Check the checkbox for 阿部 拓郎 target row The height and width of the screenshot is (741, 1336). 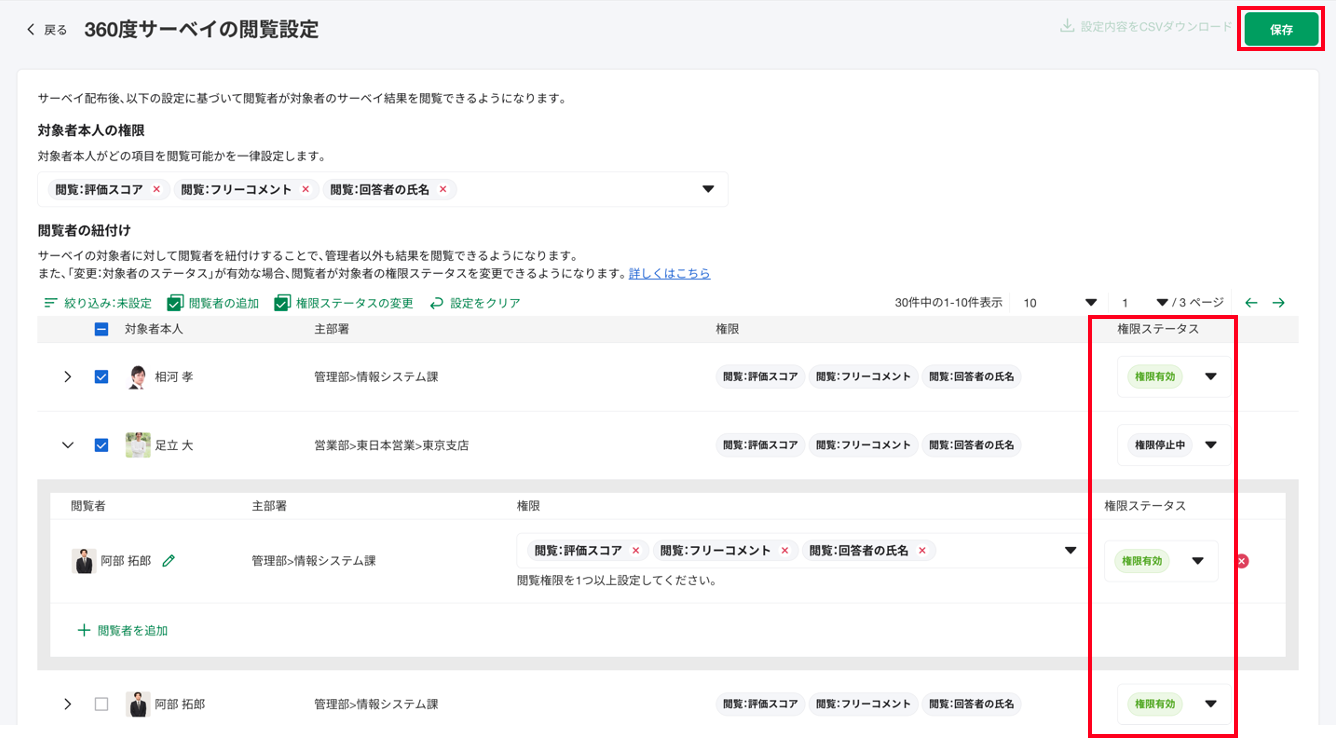click(x=101, y=704)
